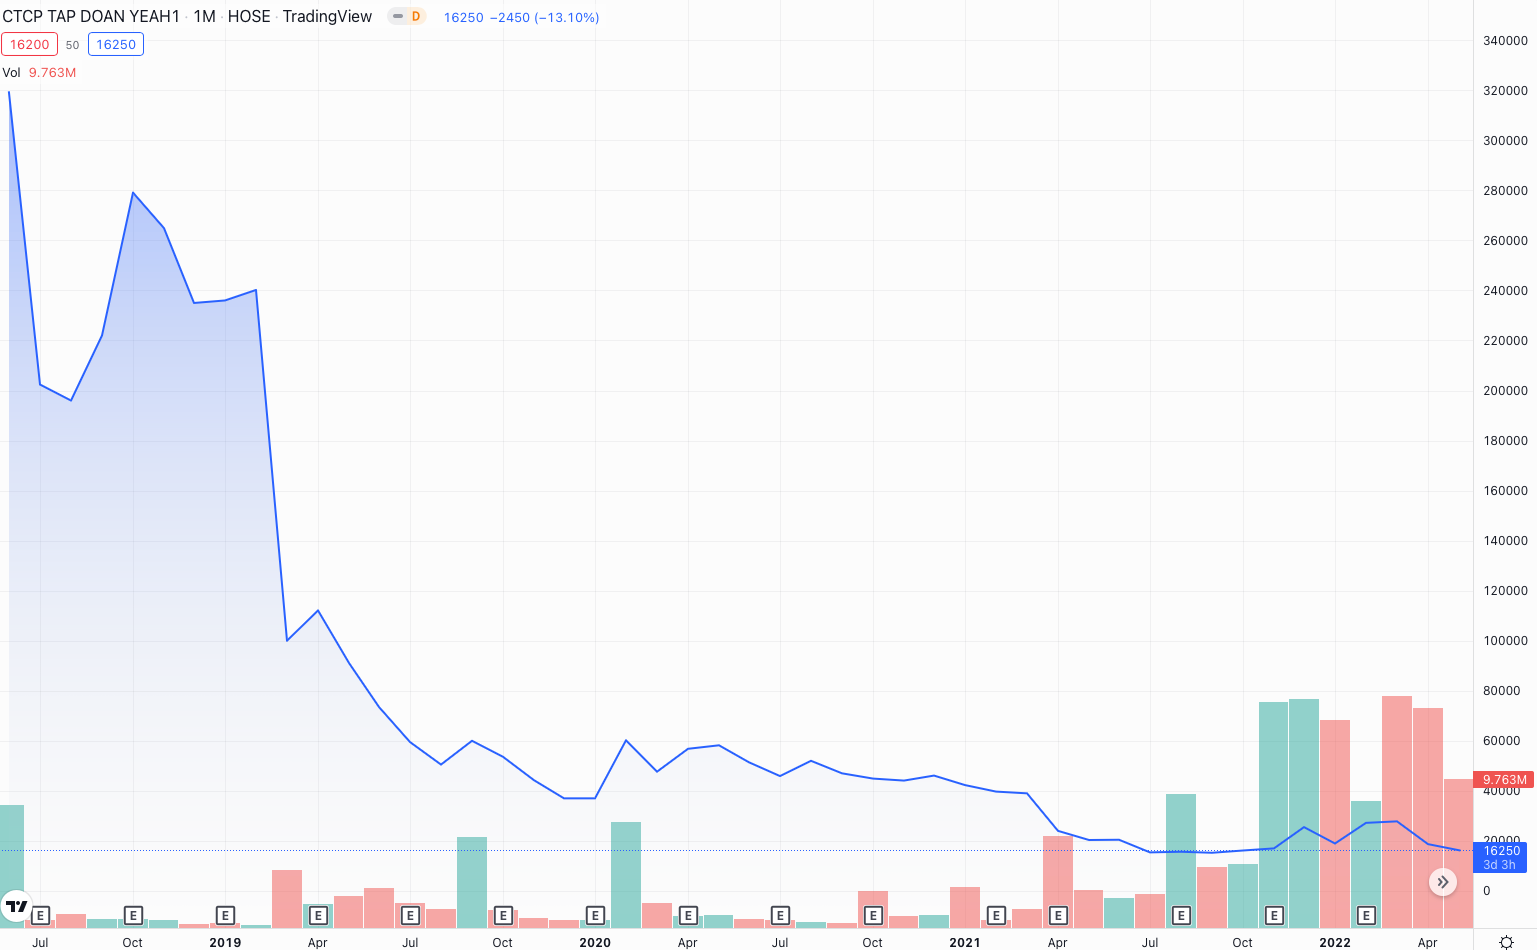The height and width of the screenshot is (950, 1537).
Task: Click the 100000 price scale label
Action: [1505, 641]
